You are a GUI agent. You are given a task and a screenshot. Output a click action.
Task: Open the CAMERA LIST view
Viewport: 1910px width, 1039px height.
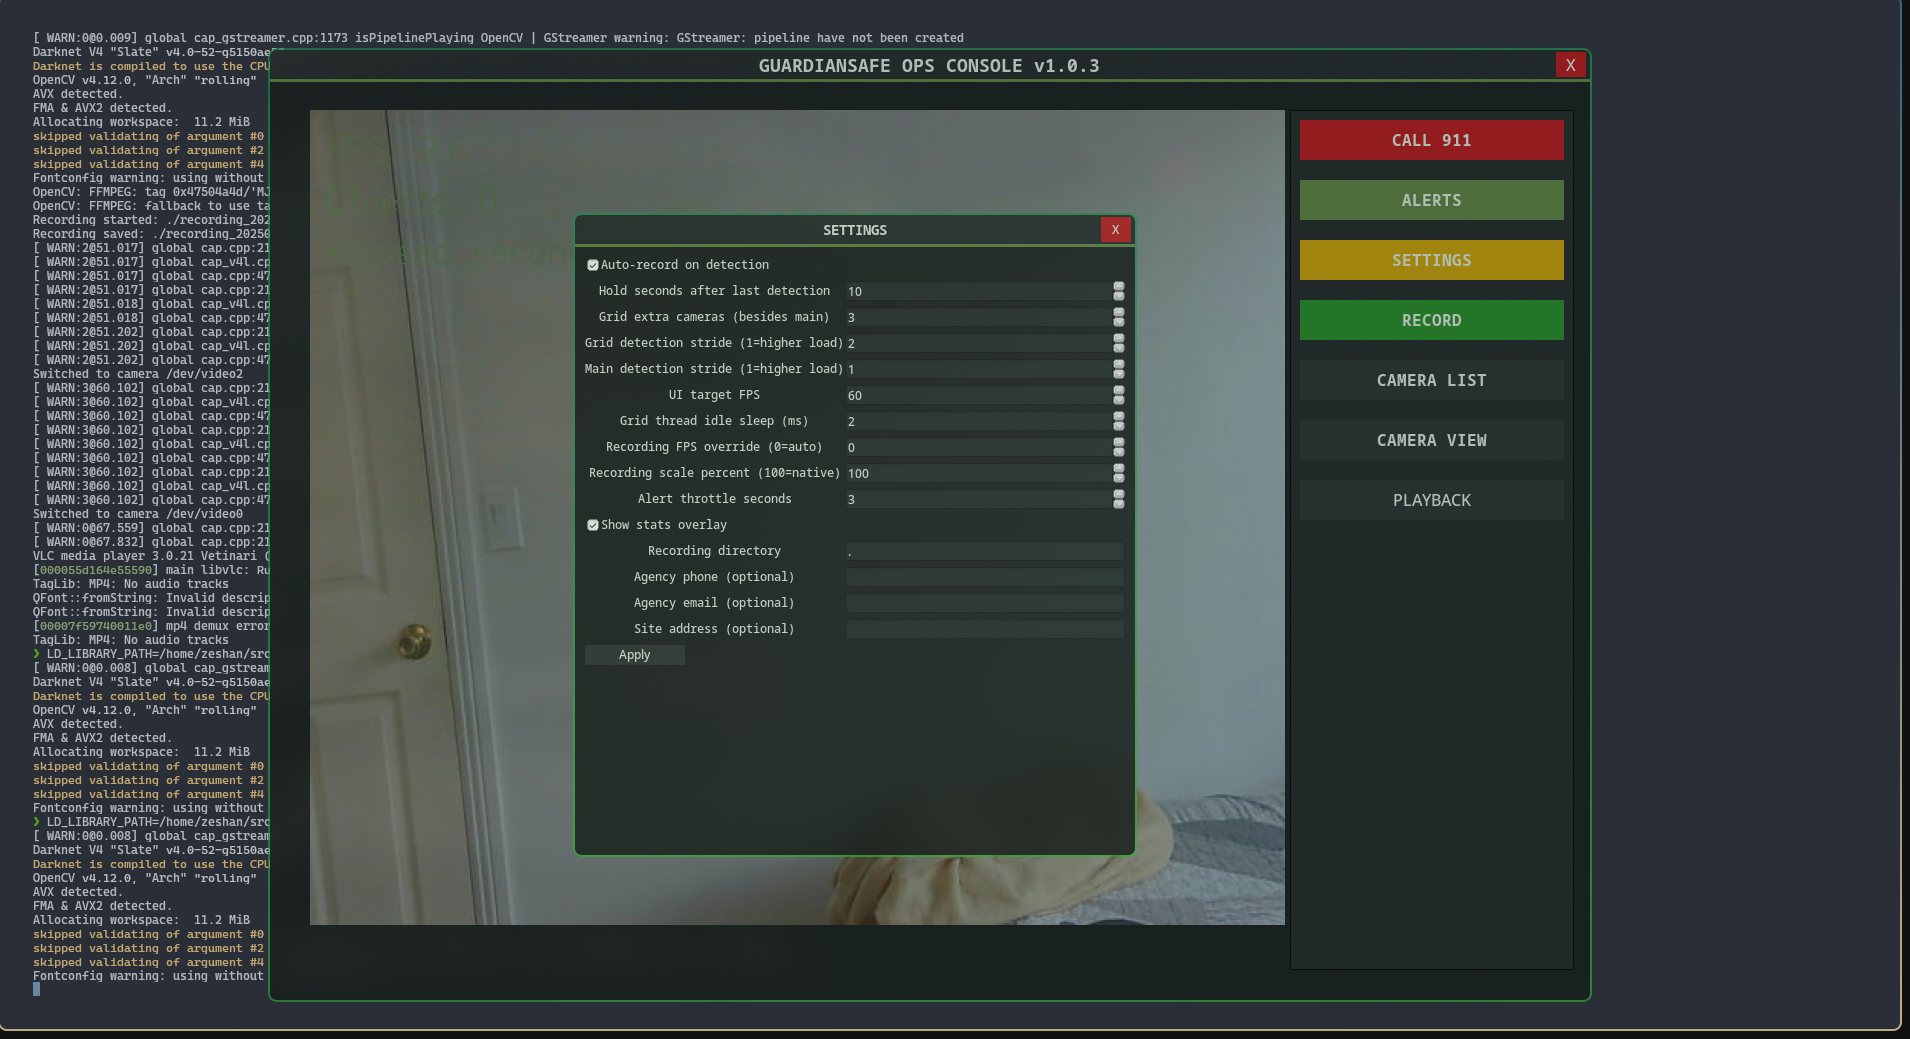pos(1430,380)
